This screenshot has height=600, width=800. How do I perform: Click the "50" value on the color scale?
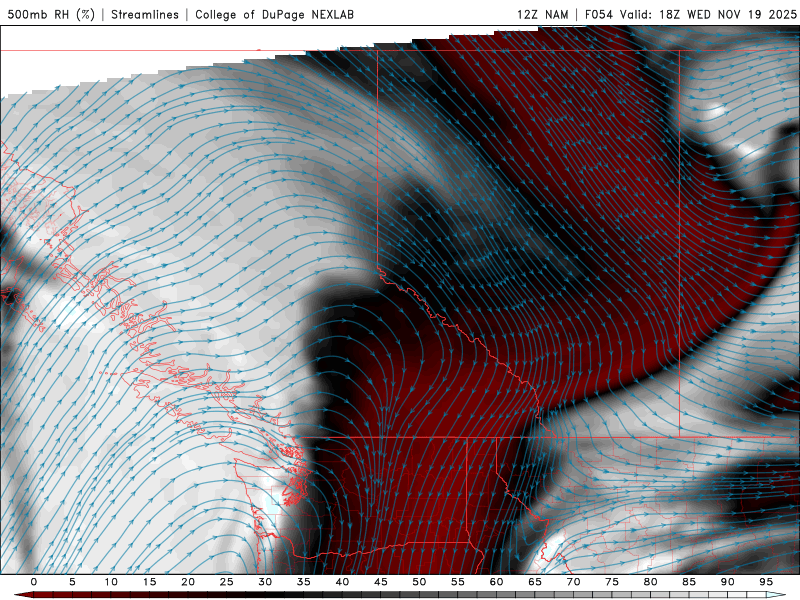point(419,582)
